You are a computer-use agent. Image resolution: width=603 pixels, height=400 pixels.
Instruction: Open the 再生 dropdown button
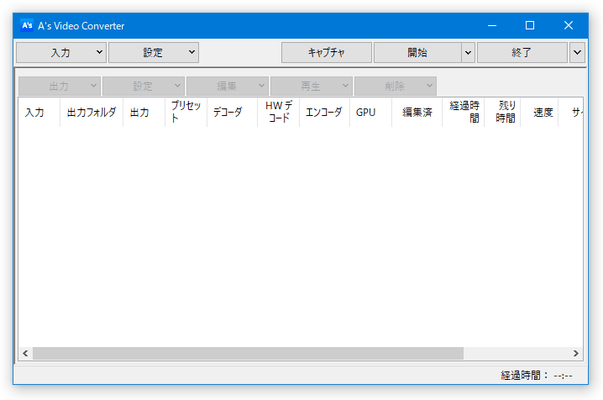(311, 86)
